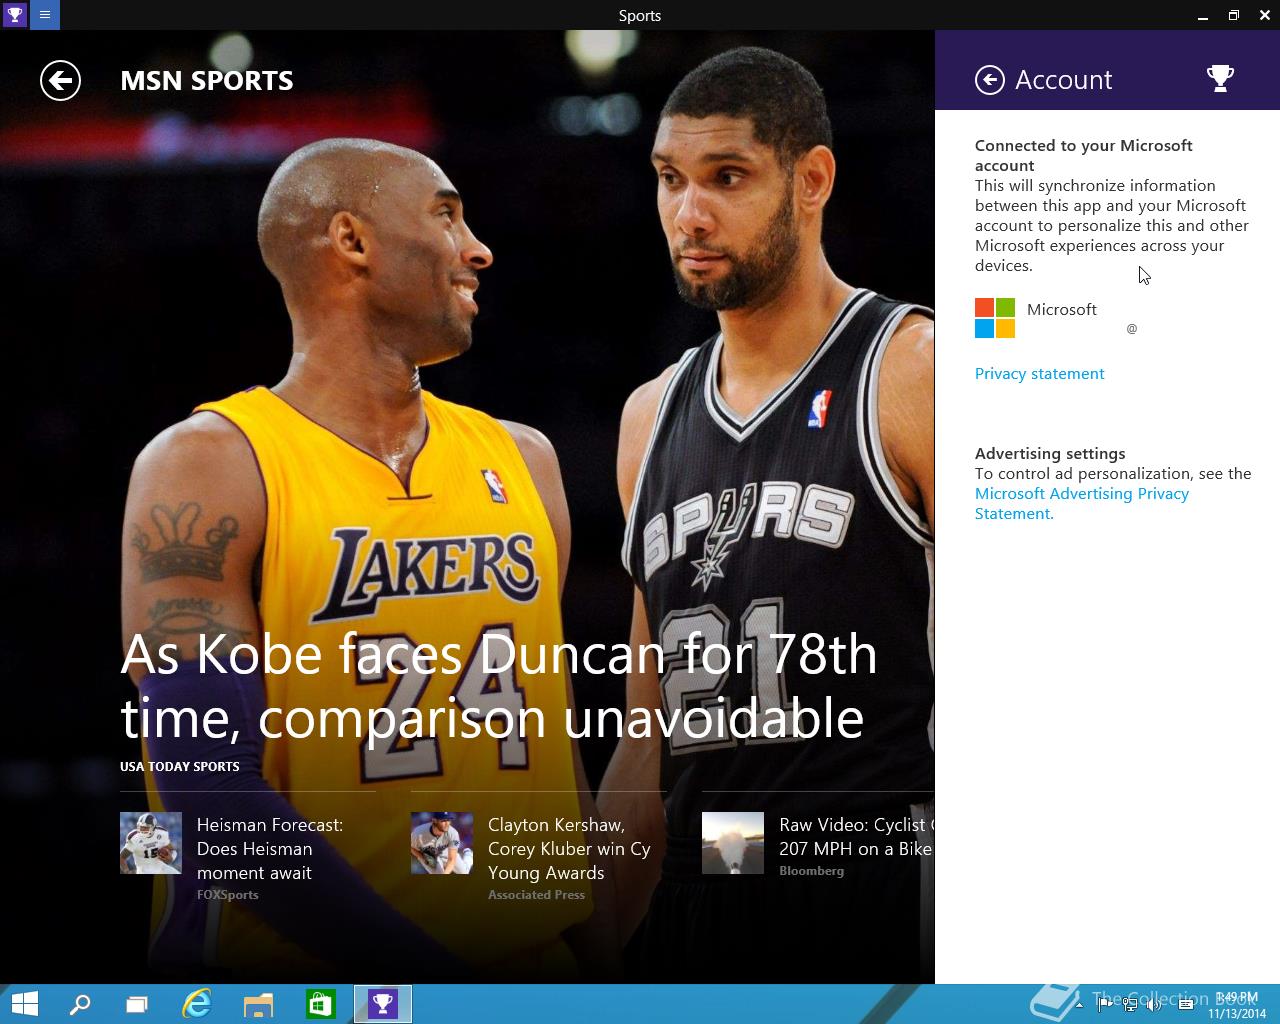This screenshot has height=1024, width=1280.
Task: Click the Action Center flag tray icon
Action: coord(1104,1005)
